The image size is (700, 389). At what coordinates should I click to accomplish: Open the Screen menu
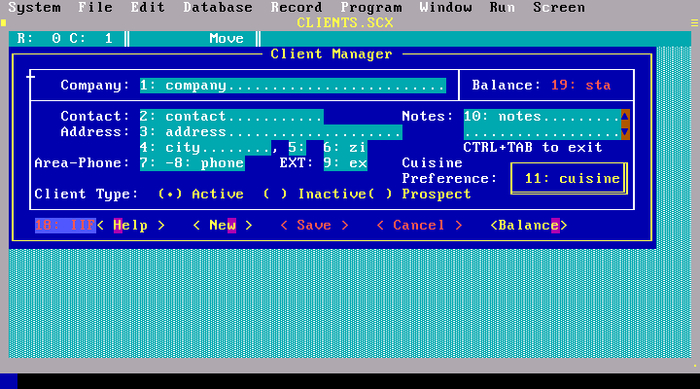(x=558, y=8)
